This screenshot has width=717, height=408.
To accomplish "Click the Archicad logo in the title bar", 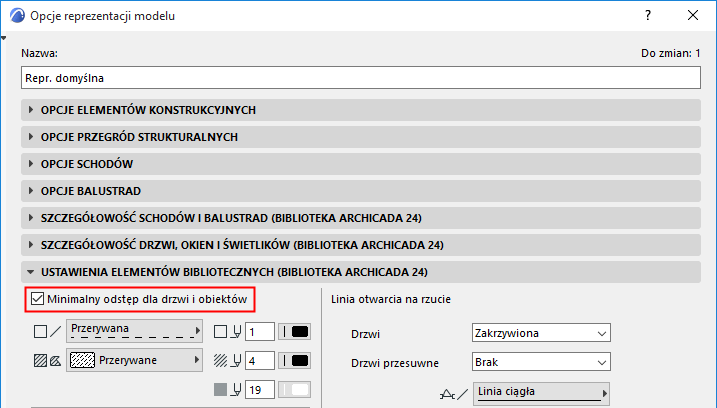I will [17, 15].
